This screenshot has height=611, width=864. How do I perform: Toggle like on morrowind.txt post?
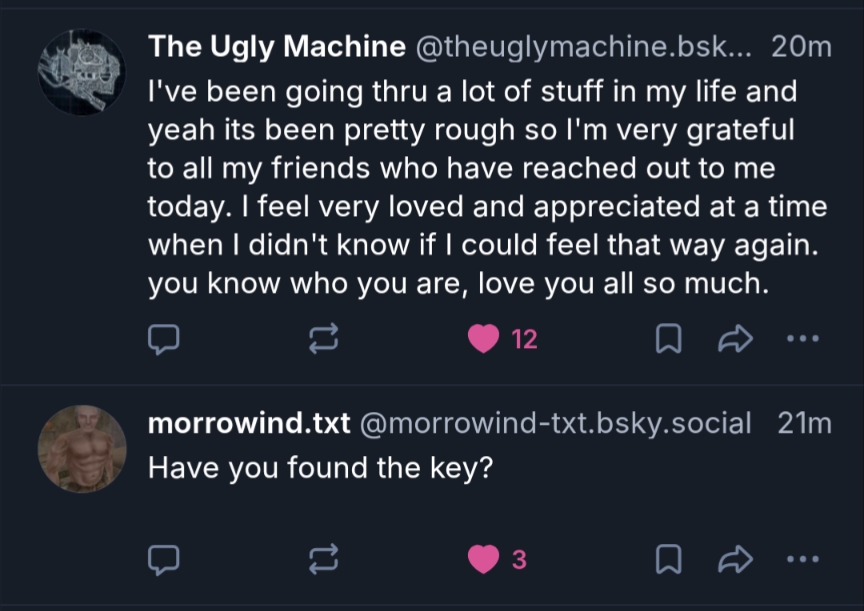click(x=484, y=560)
